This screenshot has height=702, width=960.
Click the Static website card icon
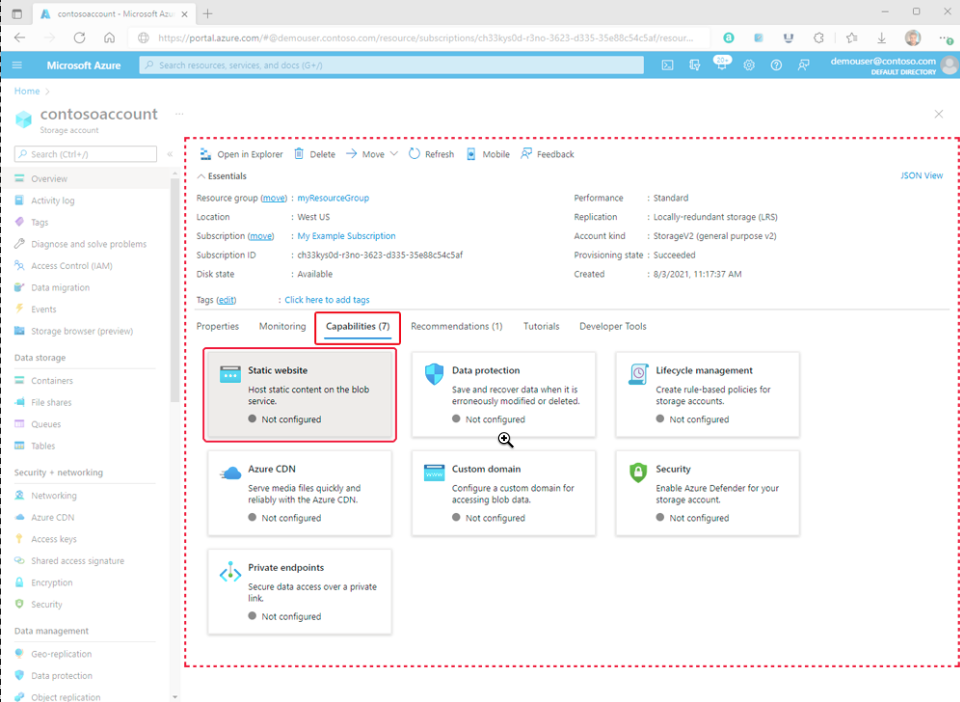click(230, 374)
